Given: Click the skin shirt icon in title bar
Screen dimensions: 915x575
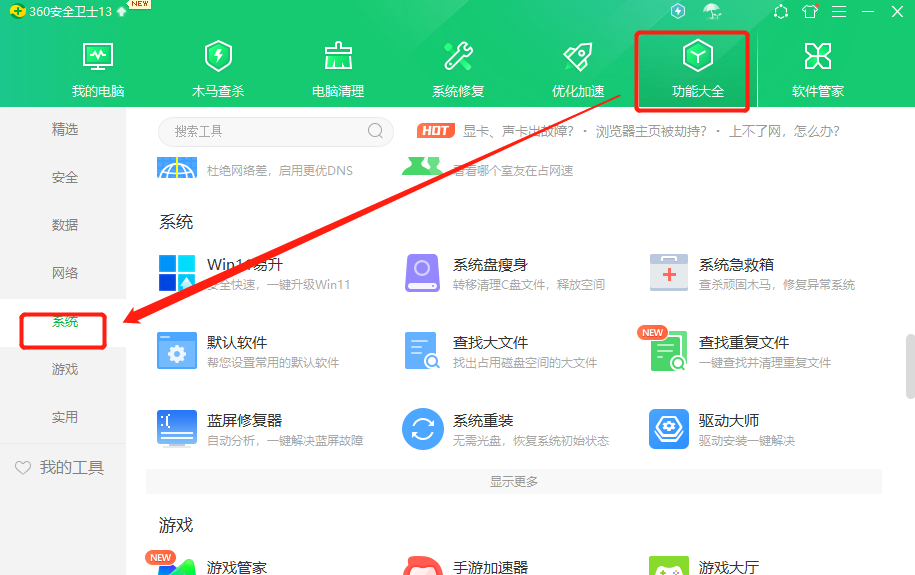Looking at the screenshot, I should pos(810,11).
